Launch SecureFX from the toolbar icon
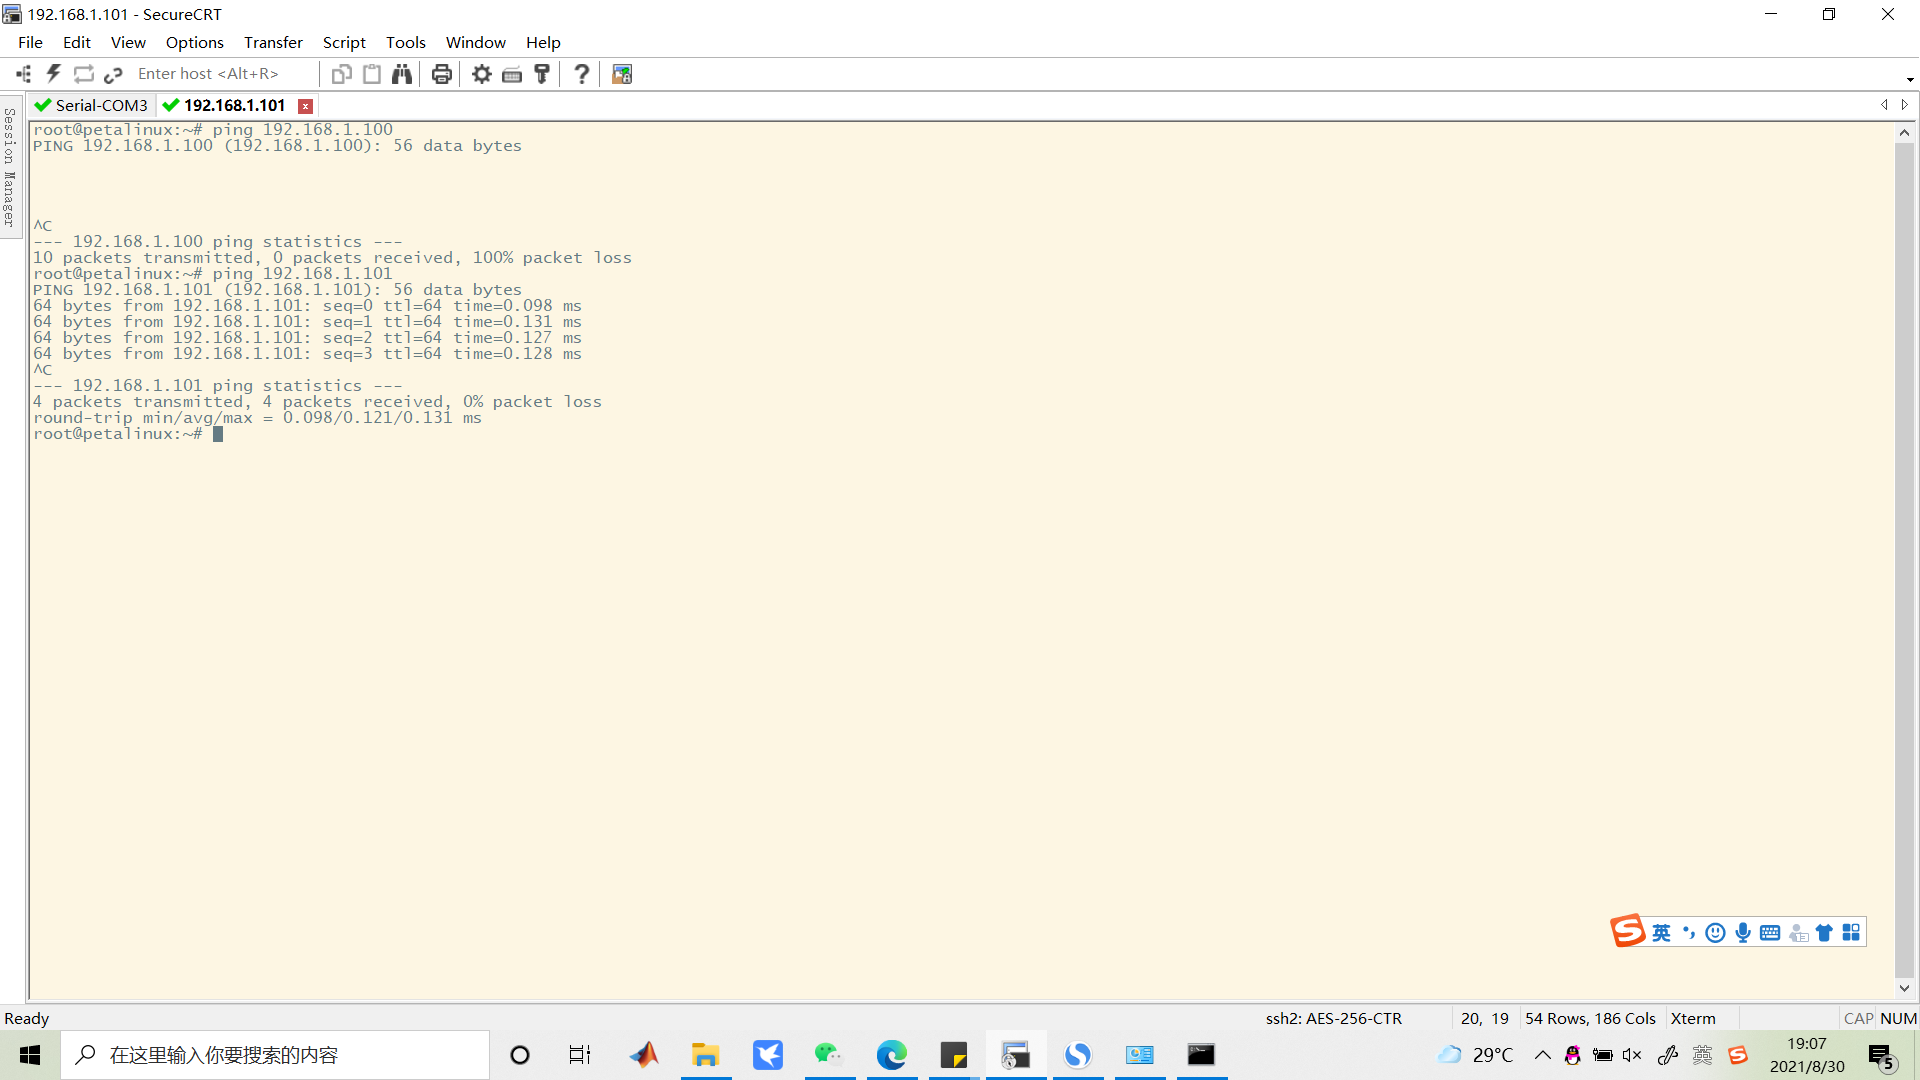The width and height of the screenshot is (1920, 1080). pos(622,74)
